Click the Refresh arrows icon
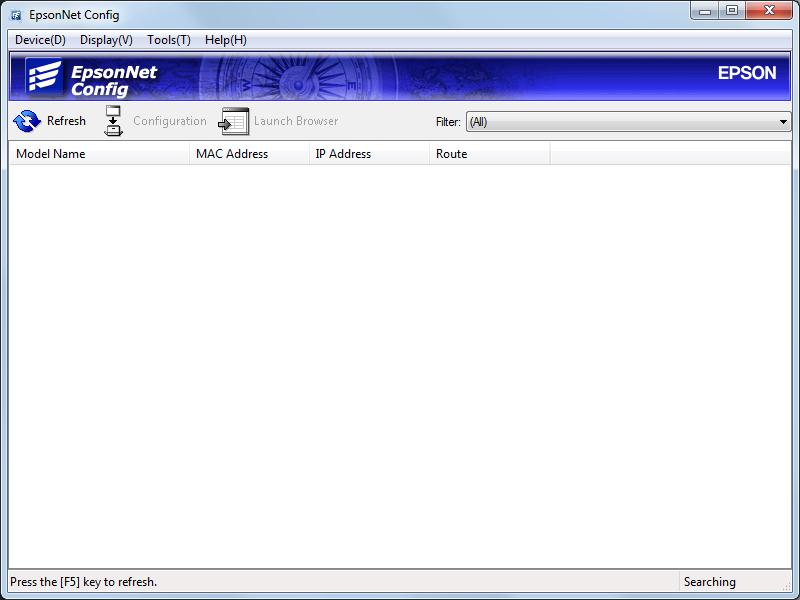 [27, 121]
